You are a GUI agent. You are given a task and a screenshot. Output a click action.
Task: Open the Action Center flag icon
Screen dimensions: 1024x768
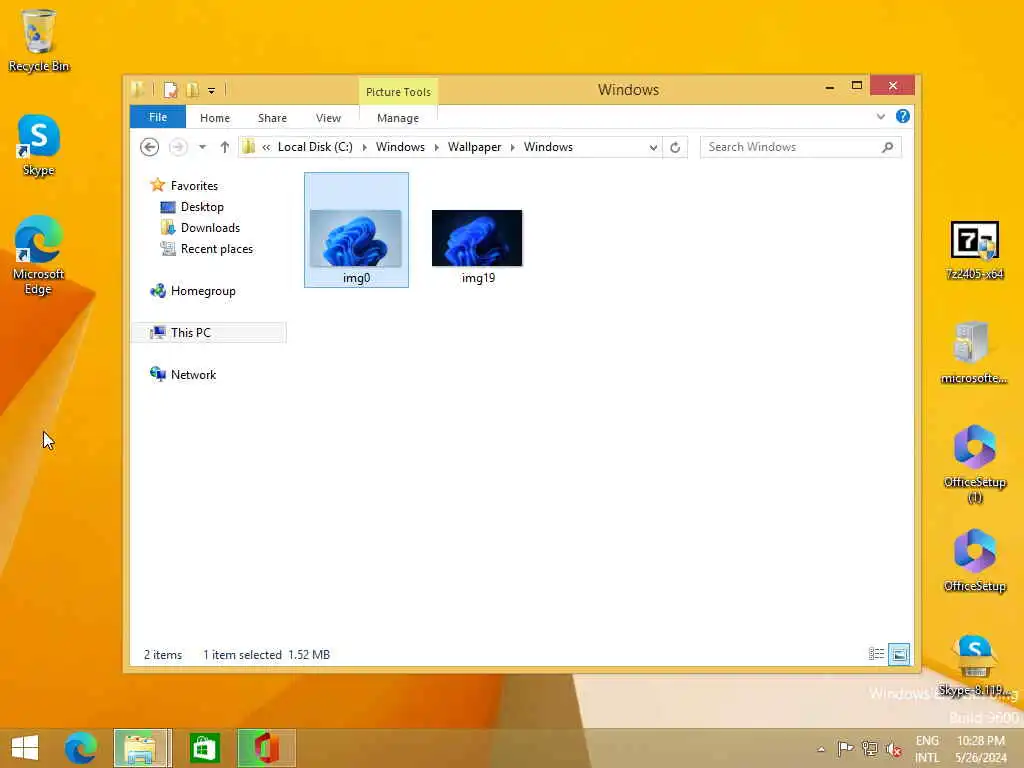coord(845,748)
